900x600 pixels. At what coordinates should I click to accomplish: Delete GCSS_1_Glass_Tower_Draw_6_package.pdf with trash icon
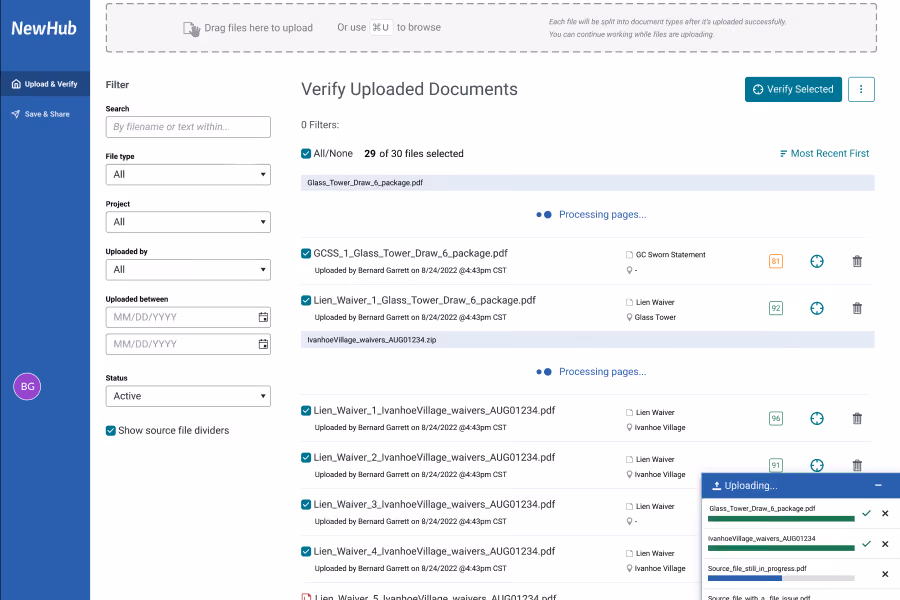(x=857, y=261)
